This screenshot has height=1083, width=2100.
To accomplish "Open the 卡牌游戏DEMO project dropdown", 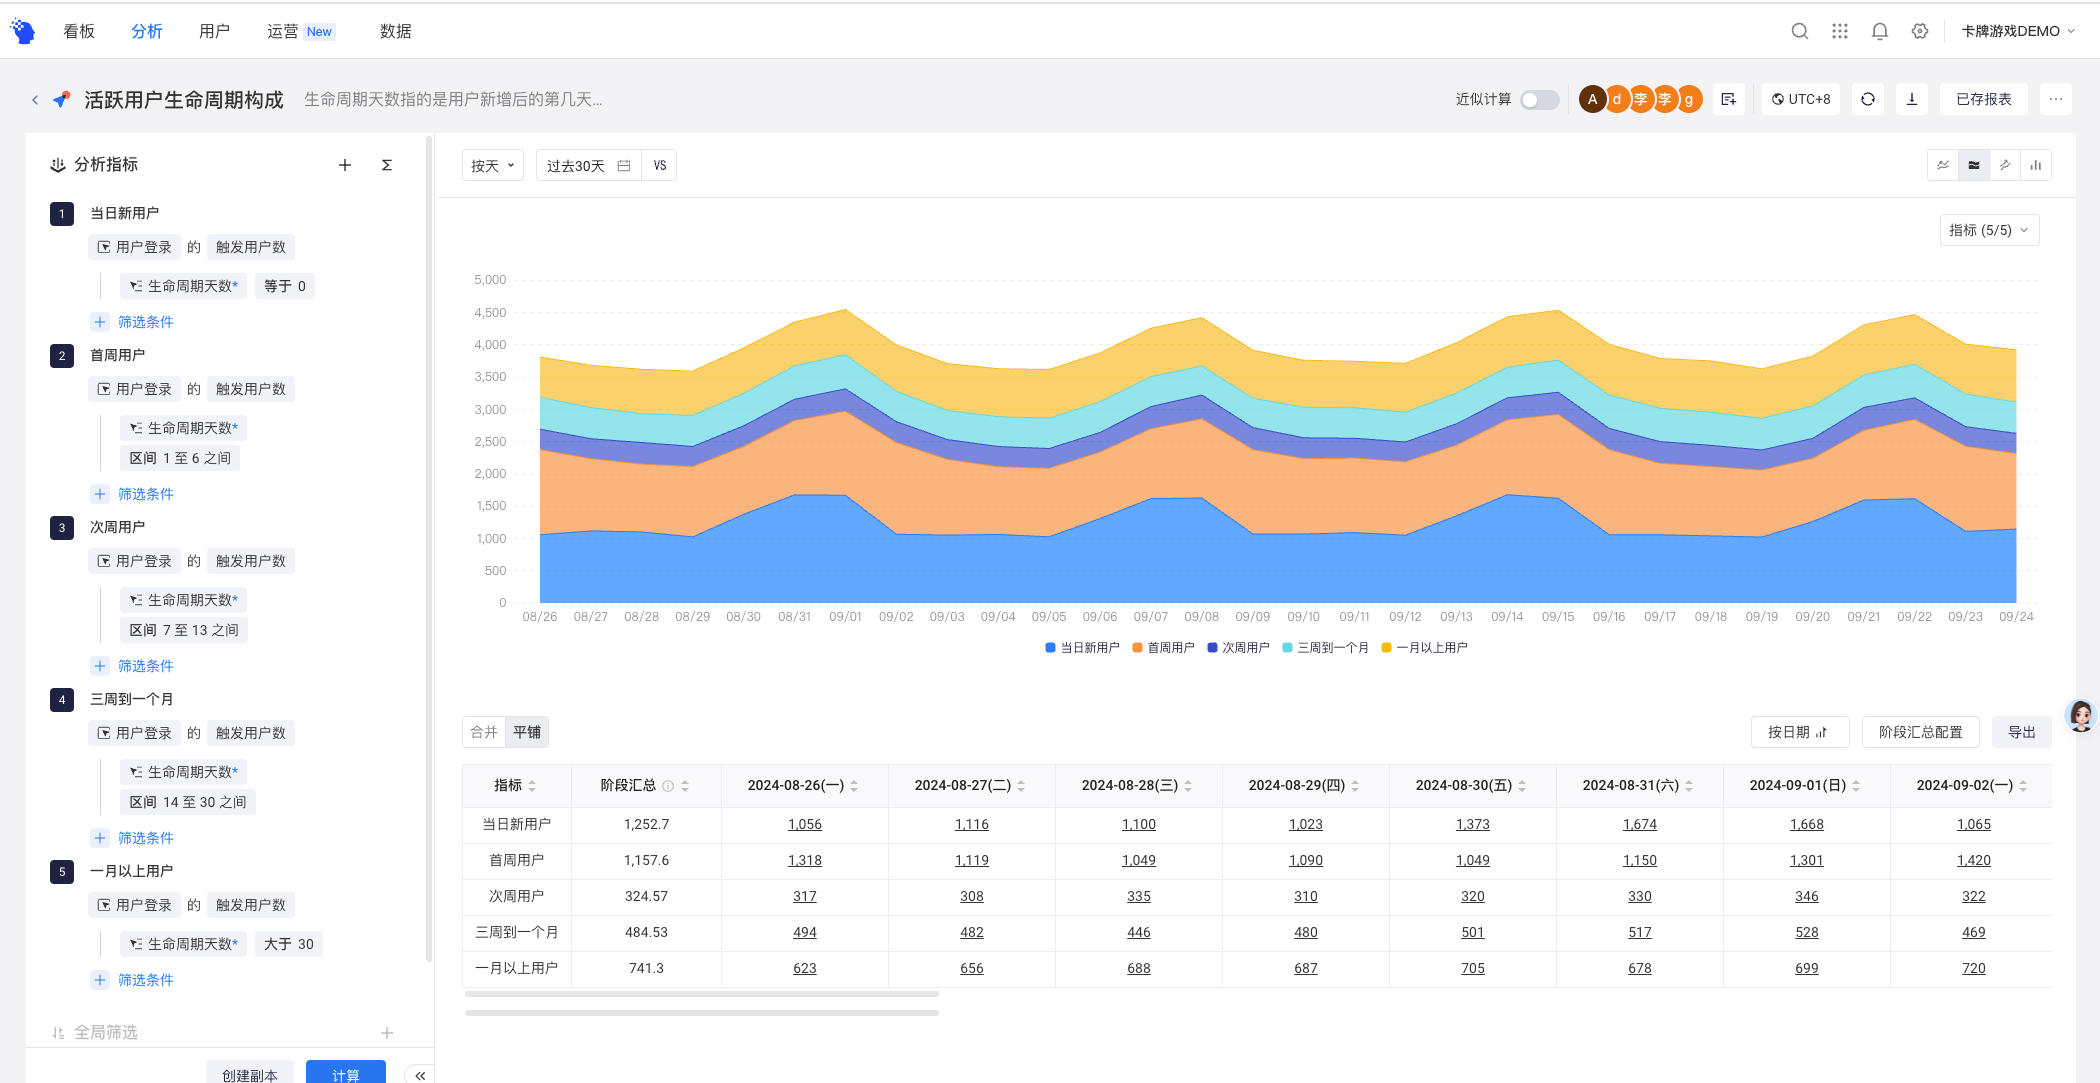I will click(2018, 31).
